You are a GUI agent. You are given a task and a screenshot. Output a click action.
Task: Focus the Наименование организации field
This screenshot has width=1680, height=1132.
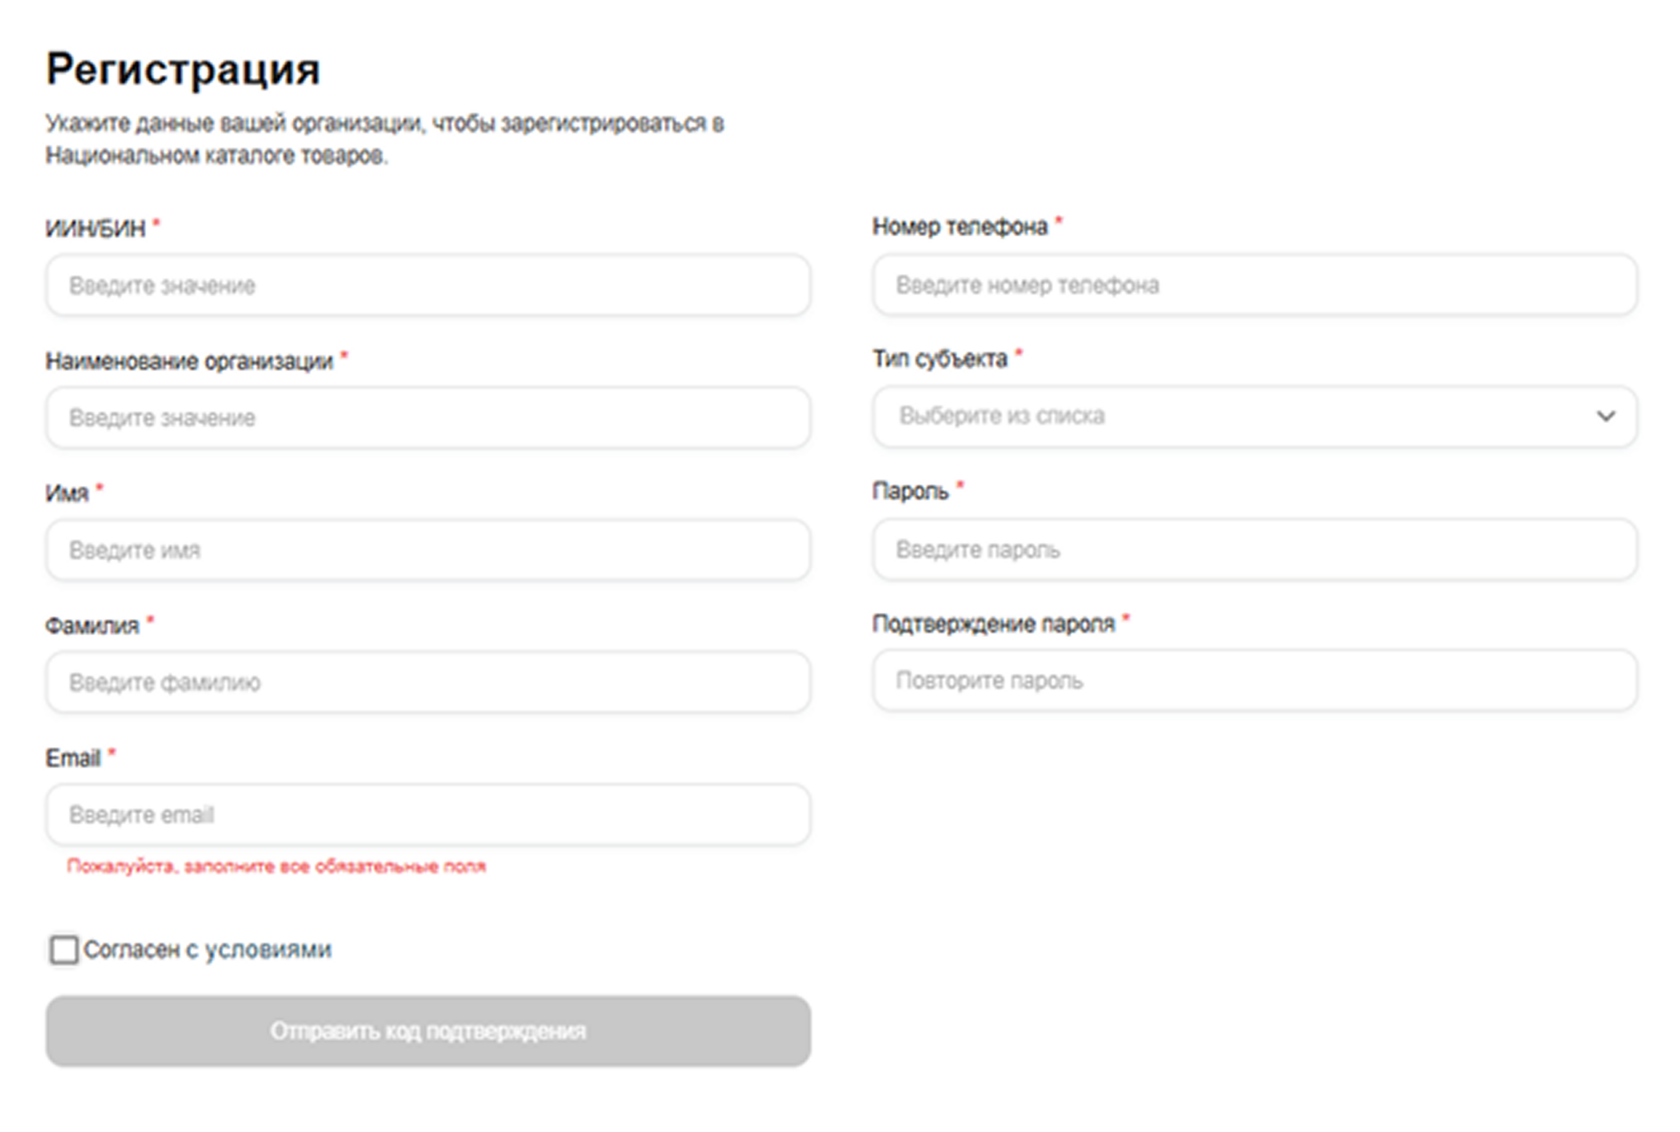pyautogui.click(x=428, y=418)
